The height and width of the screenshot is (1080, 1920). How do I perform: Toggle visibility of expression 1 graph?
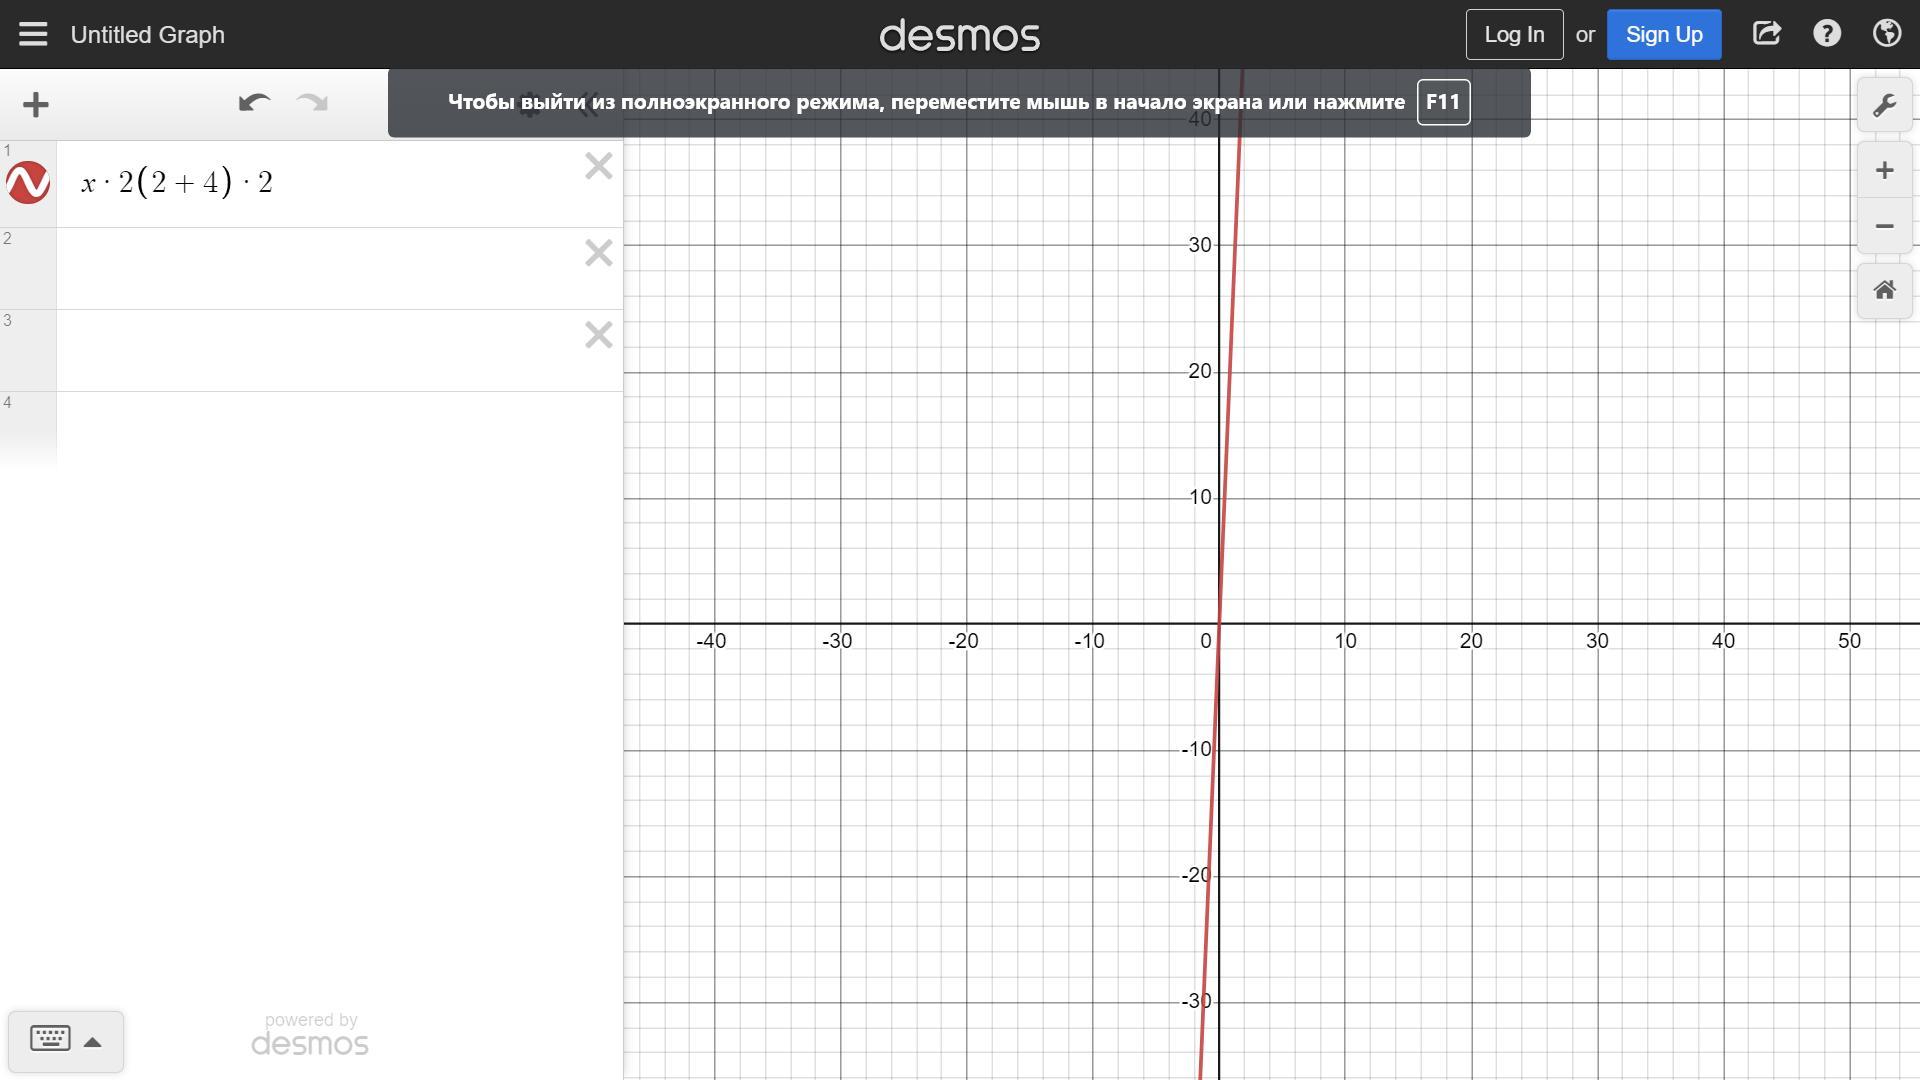(x=28, y=183)
